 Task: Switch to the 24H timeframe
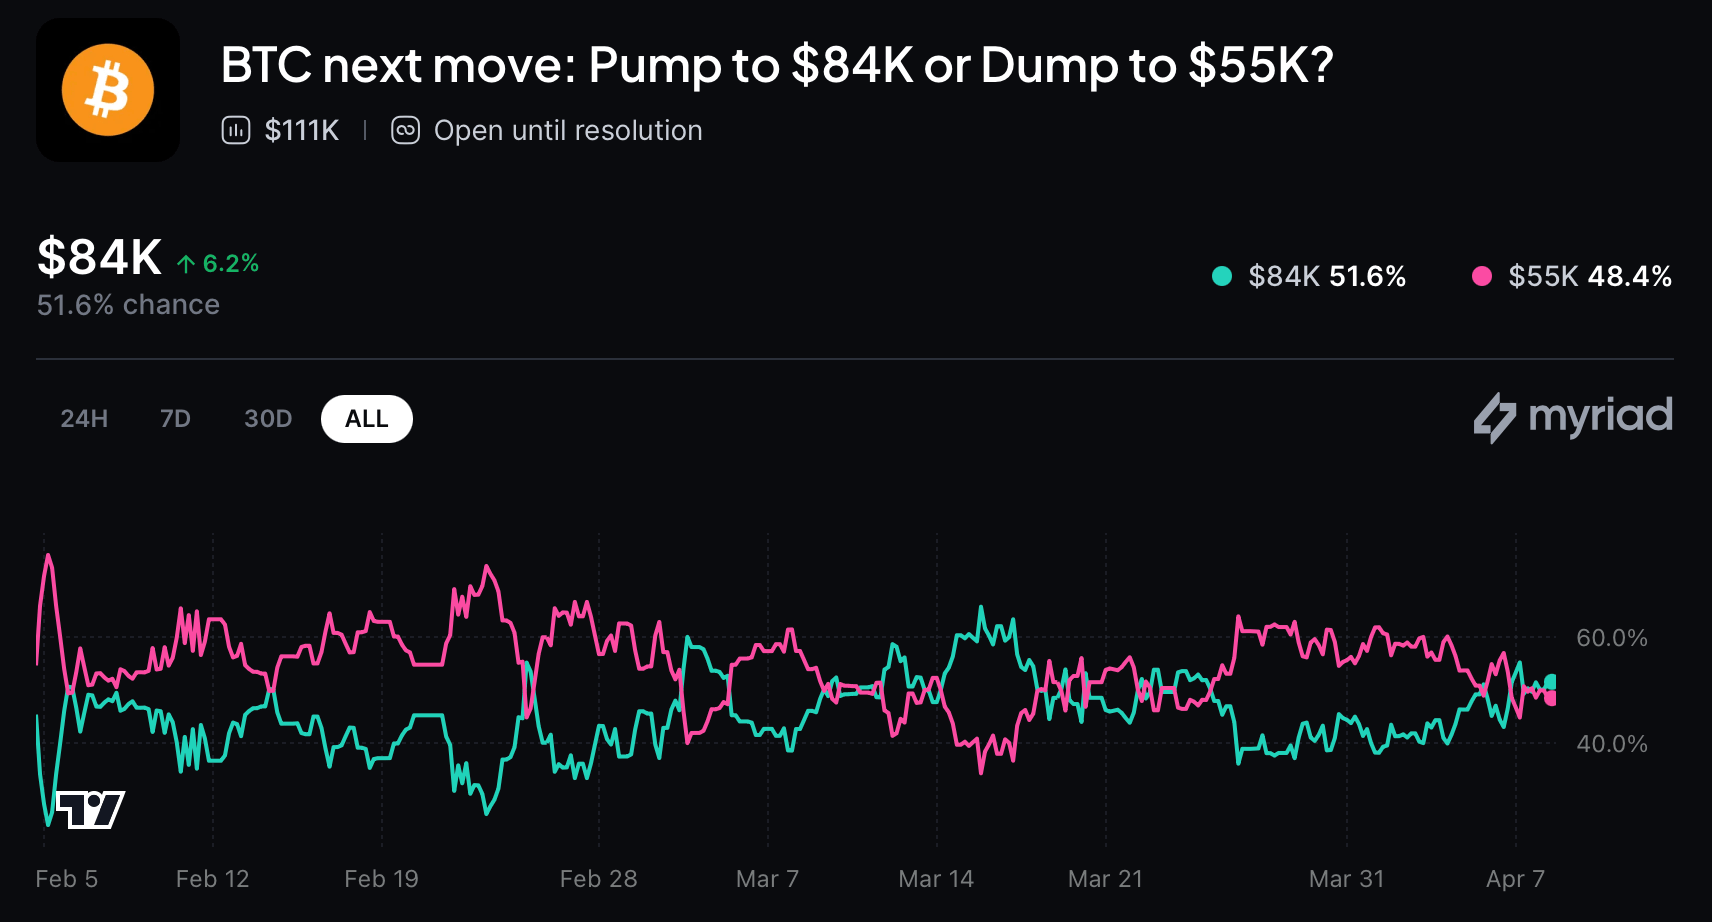click(x=84, y=419)
